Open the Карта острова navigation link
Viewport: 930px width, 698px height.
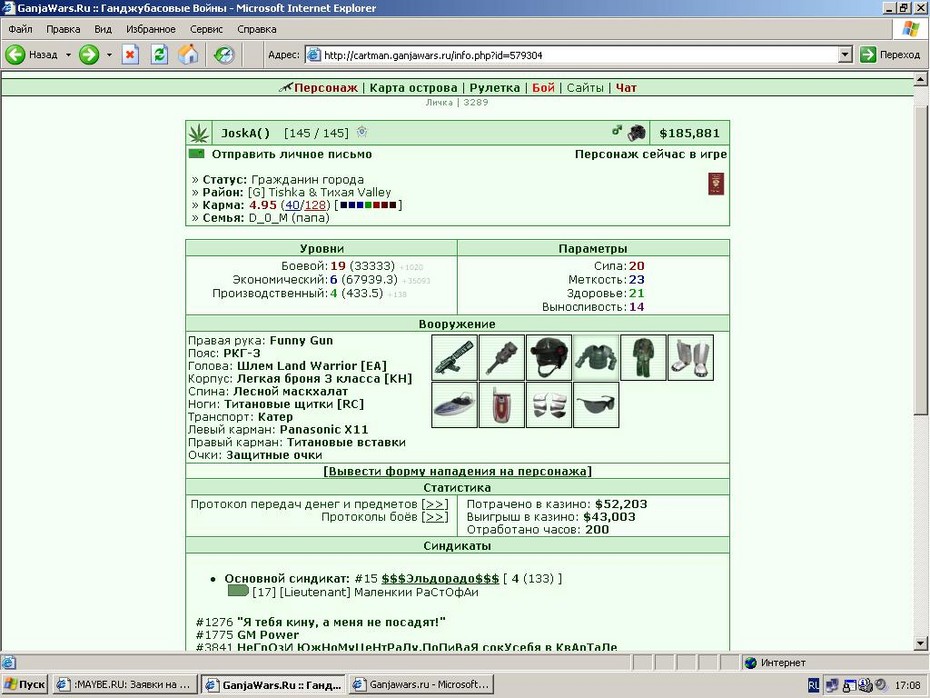(x=413, y=88)
